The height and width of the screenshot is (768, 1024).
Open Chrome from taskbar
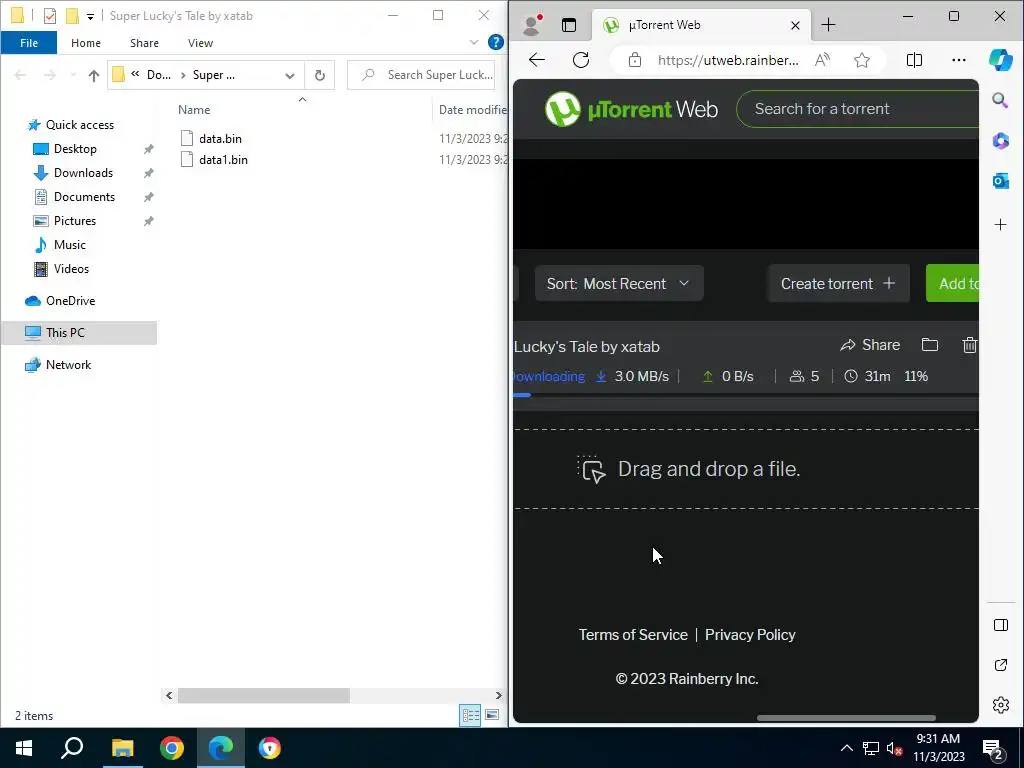pyautogui.click(x=172, y=748)
